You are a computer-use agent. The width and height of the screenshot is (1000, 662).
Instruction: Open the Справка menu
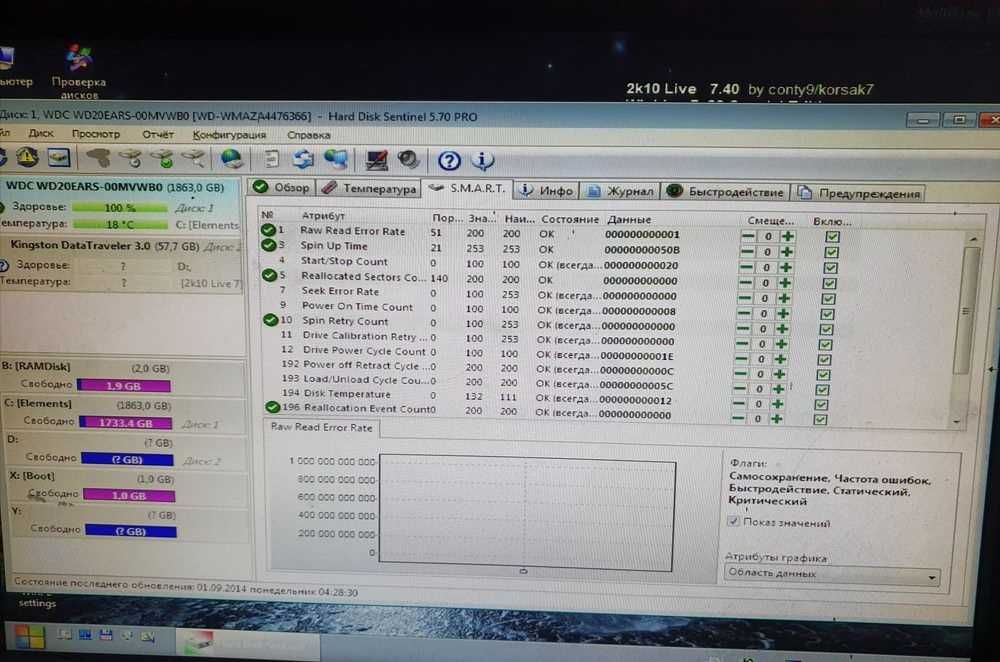click(309, 135)
